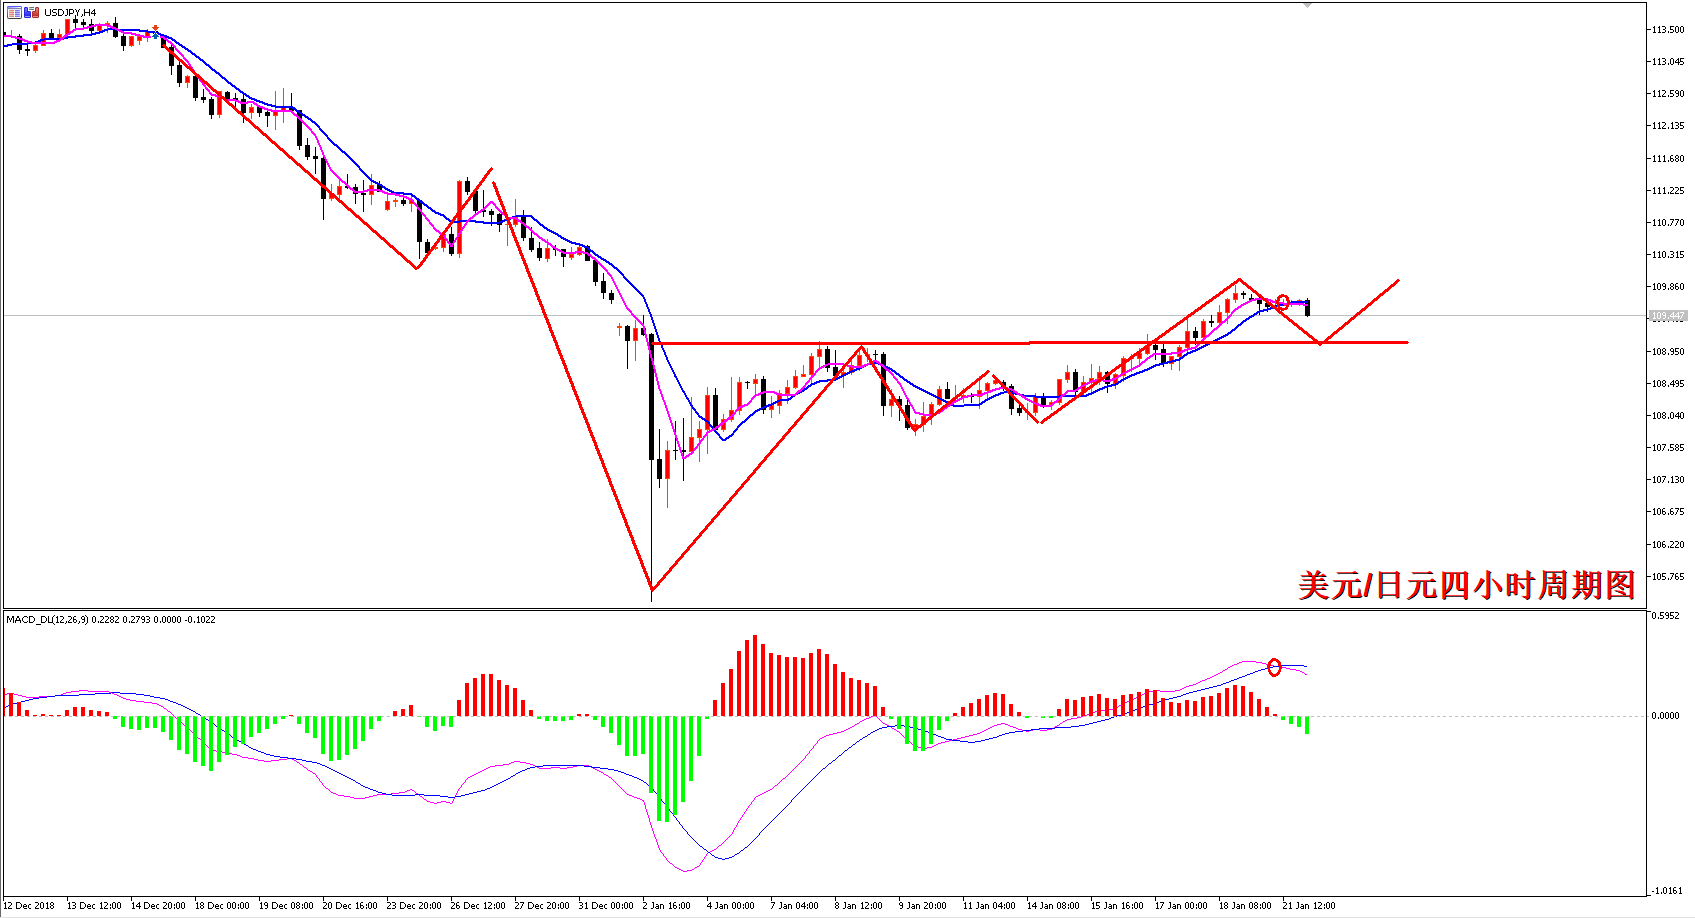Screen dimensions: 1695x918
Task: Click the red sell arrow near 14 Dec
Action: [x=155, y=27]
